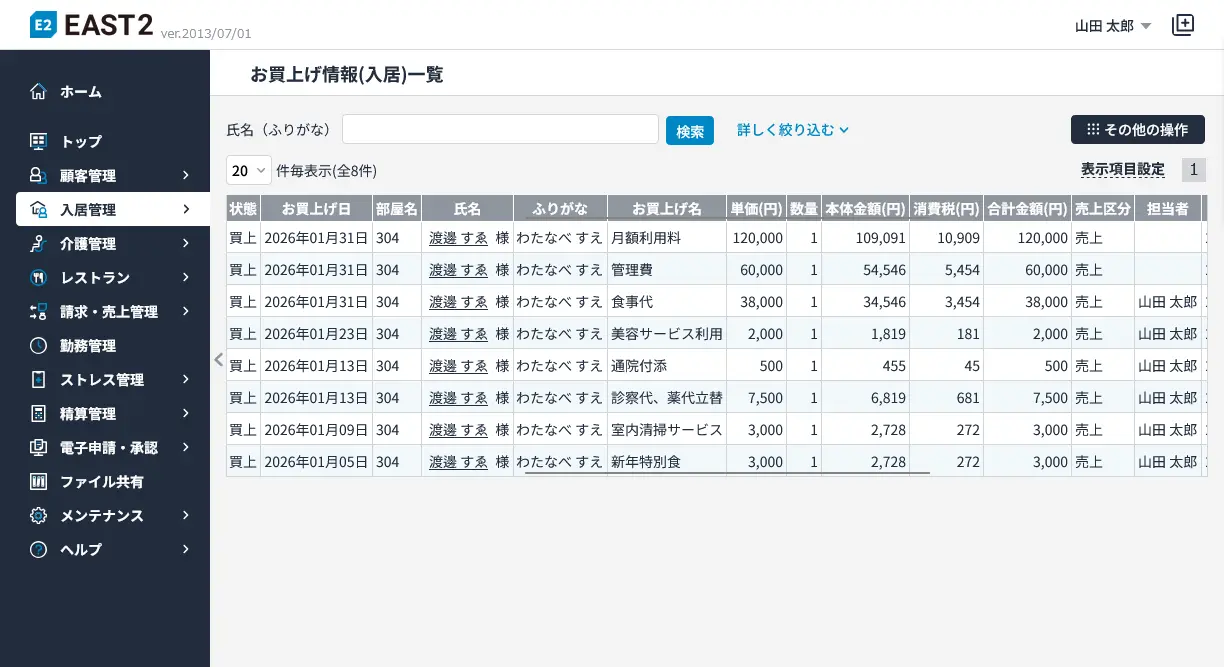The image size is (1224, 667).
Task: Select メンテナンス menu item
Action: [x=101, y=516]
